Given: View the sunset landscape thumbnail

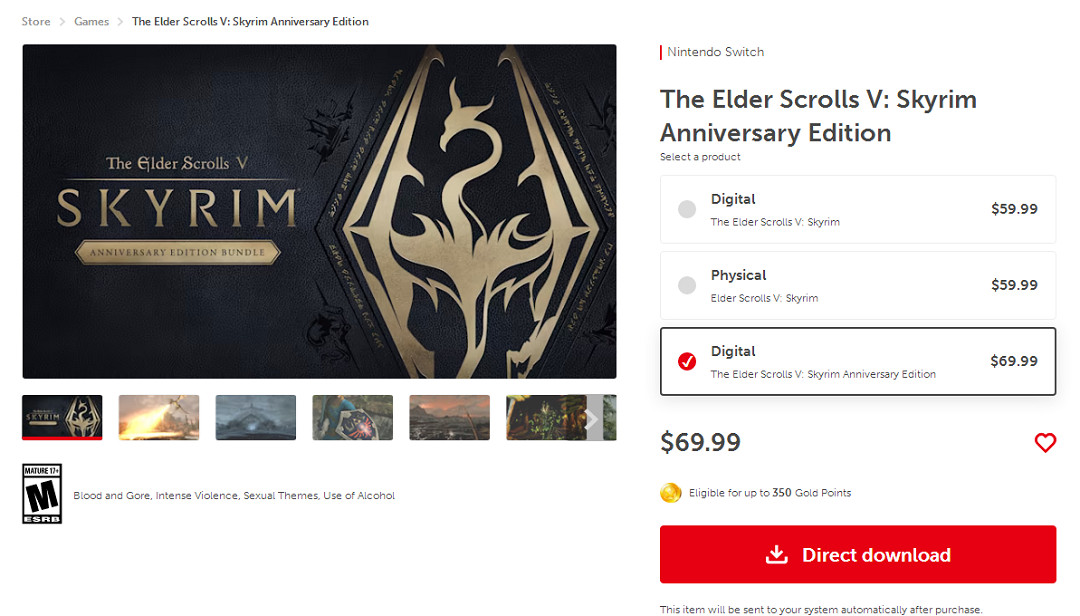Looking at the screenshot, I should [449, 417].
